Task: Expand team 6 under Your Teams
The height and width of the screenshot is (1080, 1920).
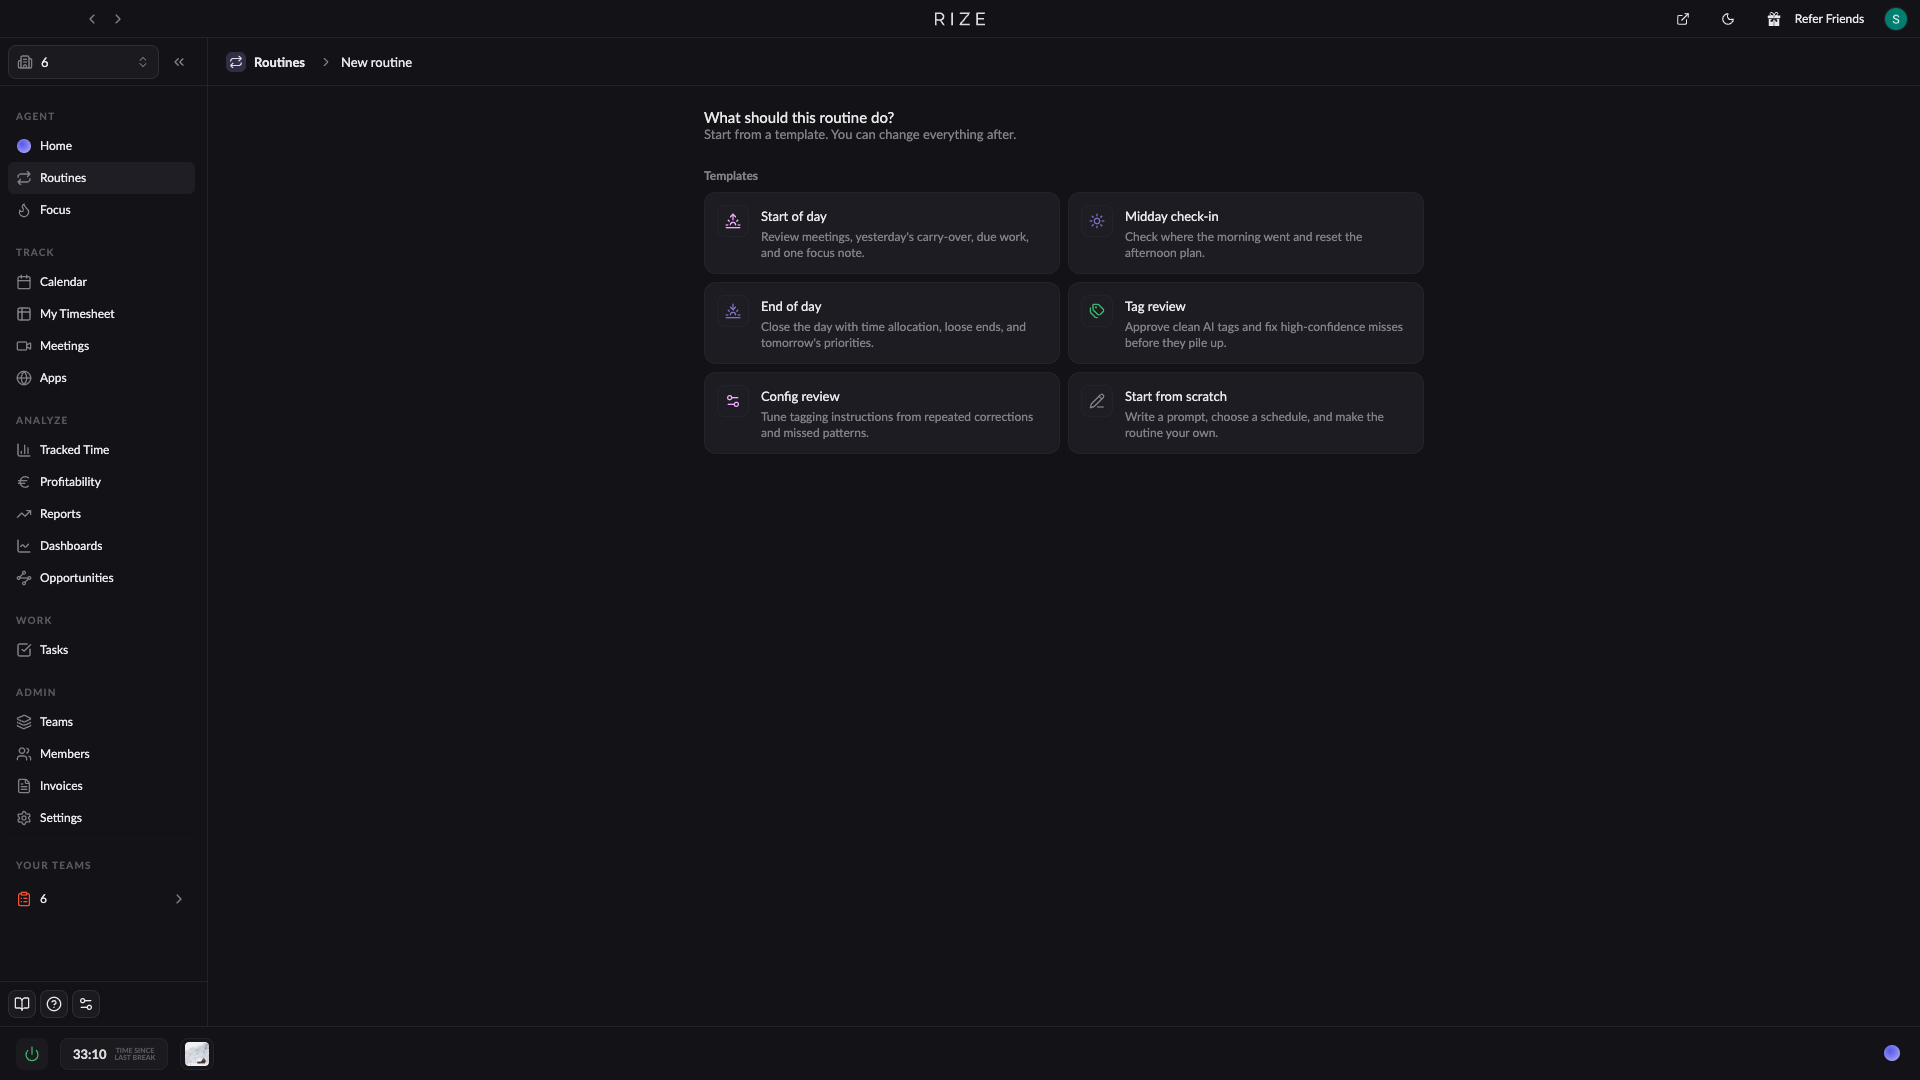Action: [179, 899]
